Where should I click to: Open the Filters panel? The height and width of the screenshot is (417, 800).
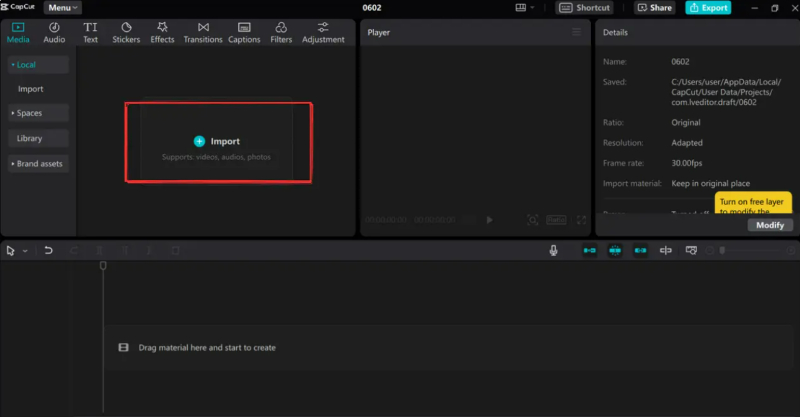pos(281,32)
